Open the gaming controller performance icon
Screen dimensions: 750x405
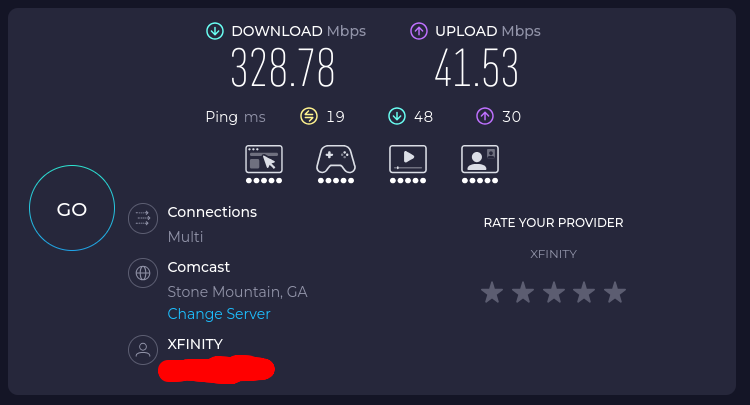(x=336, y=164)
